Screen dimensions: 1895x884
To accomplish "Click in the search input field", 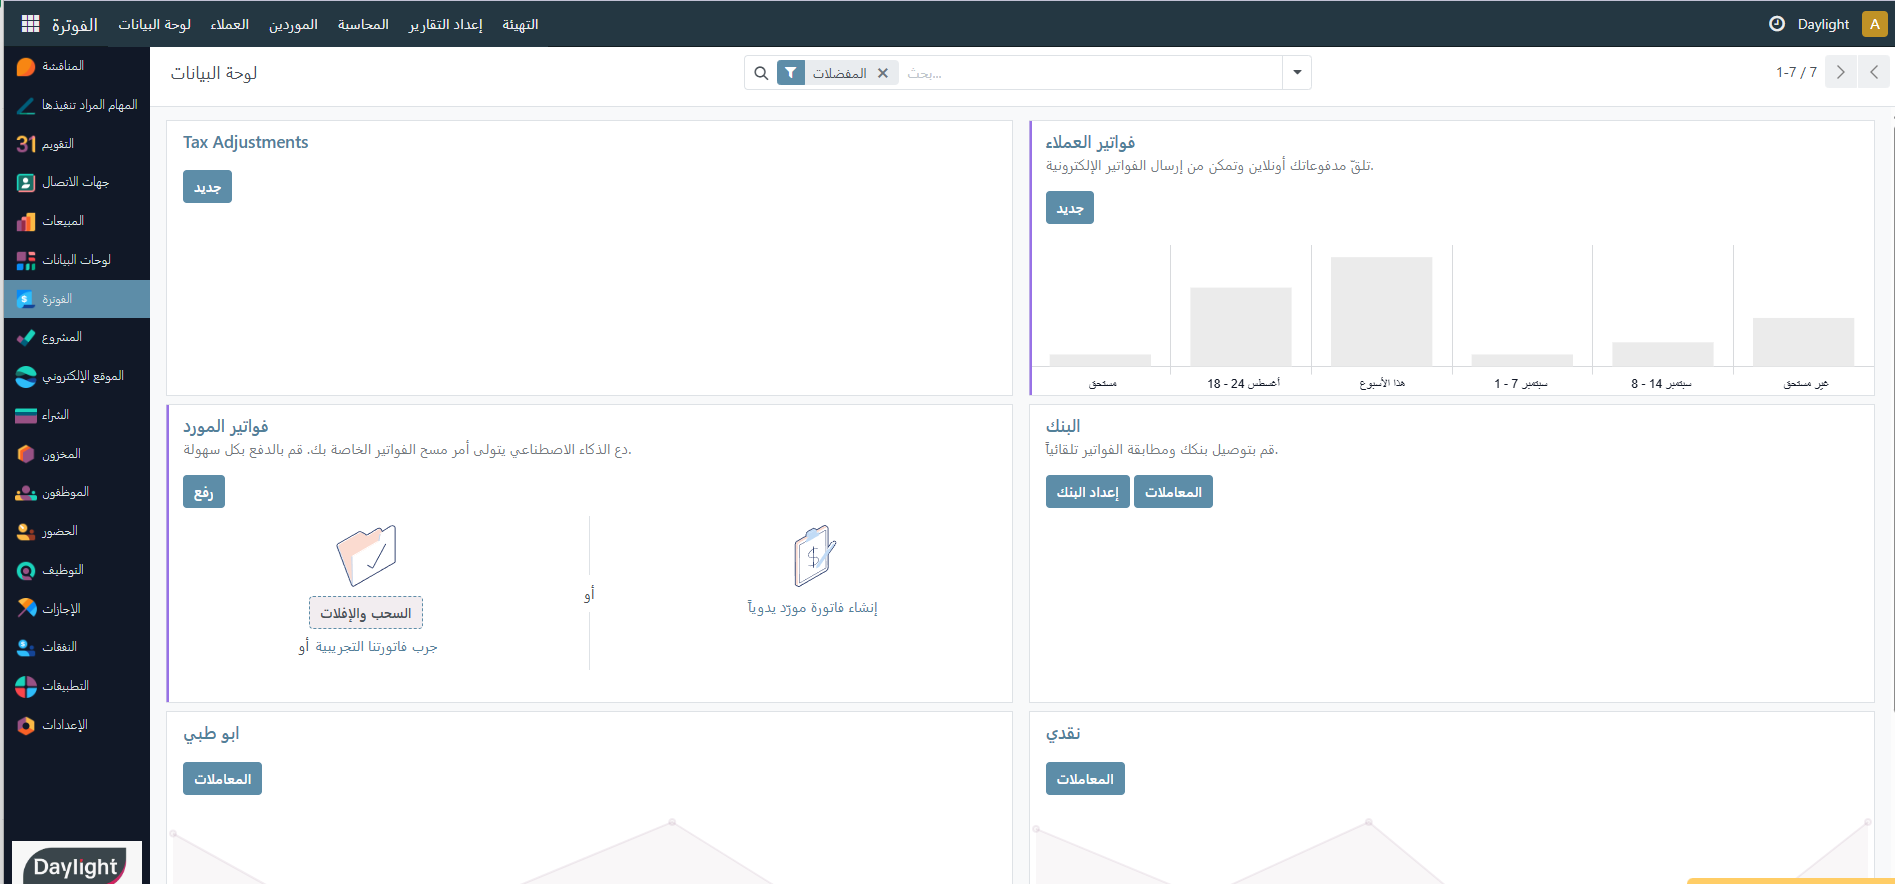I will click(x=1090, y=73).
